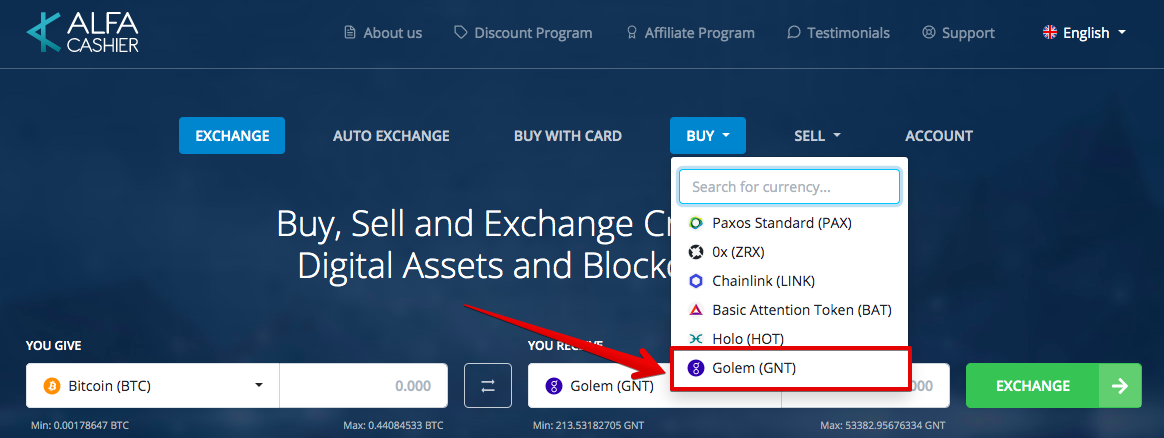The image size is (1164, 438).
Task: Open the About us link
Action: click(x=383, y=33)
